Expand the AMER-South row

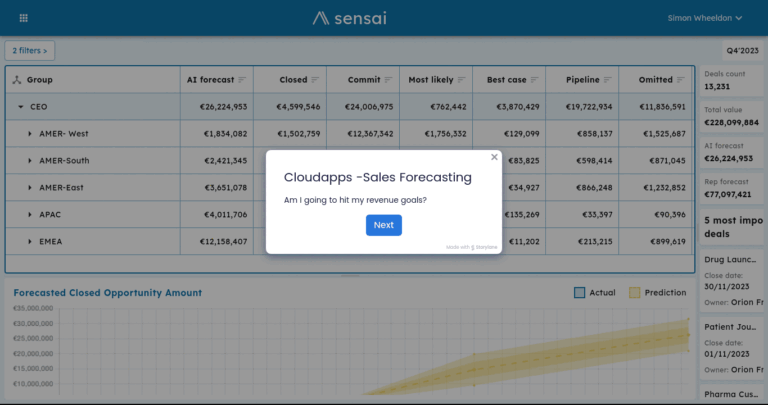[x=30, y=161]
